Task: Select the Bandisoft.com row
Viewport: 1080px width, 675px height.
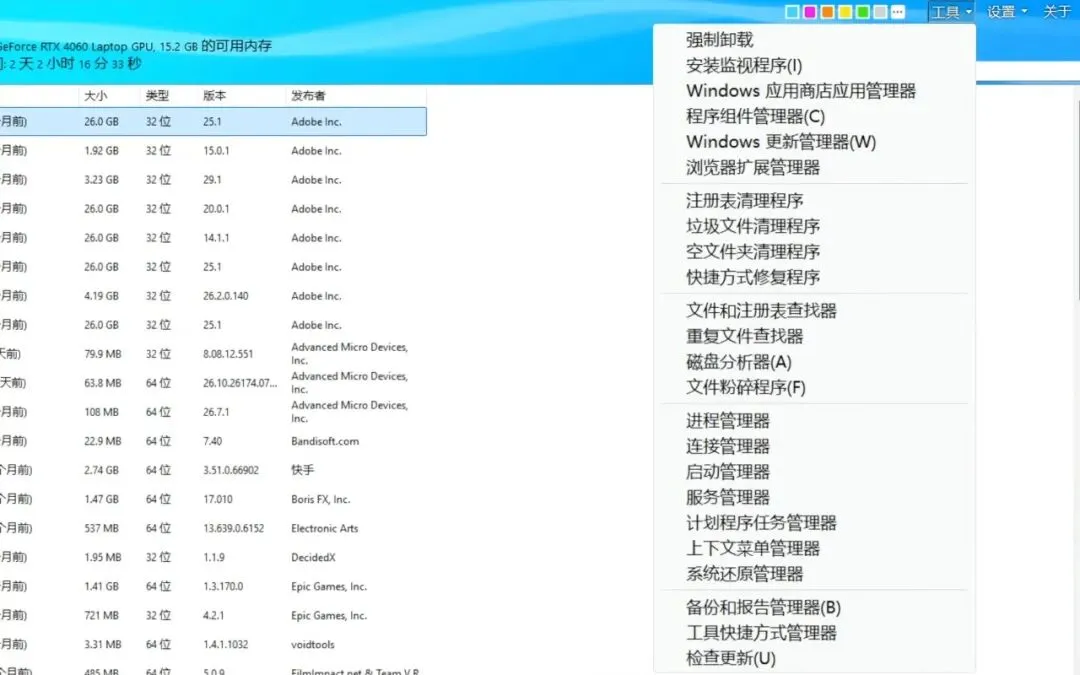Action: [x=213, y=441]
